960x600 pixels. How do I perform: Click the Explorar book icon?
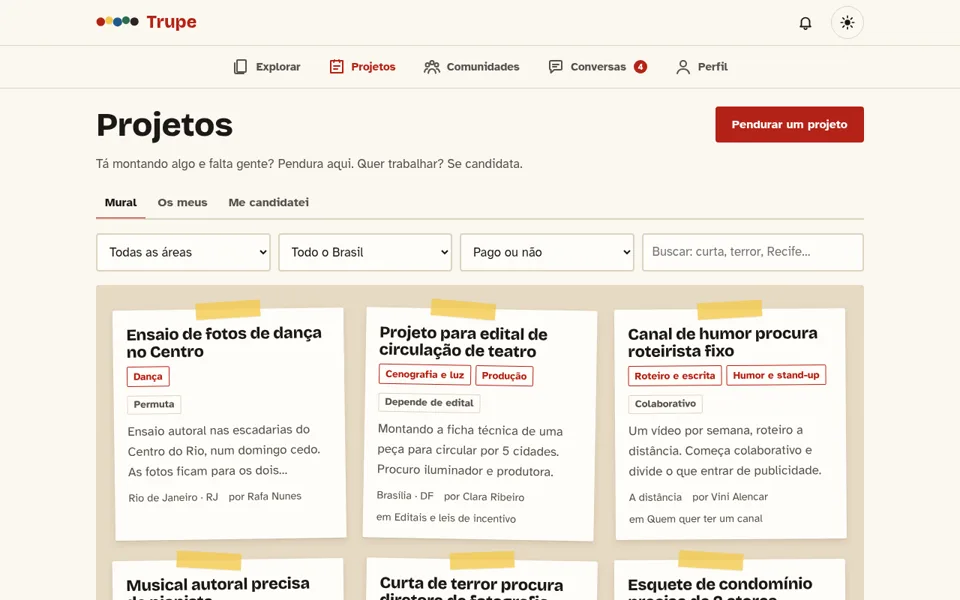pyautogui.click(x=241, y=67)
